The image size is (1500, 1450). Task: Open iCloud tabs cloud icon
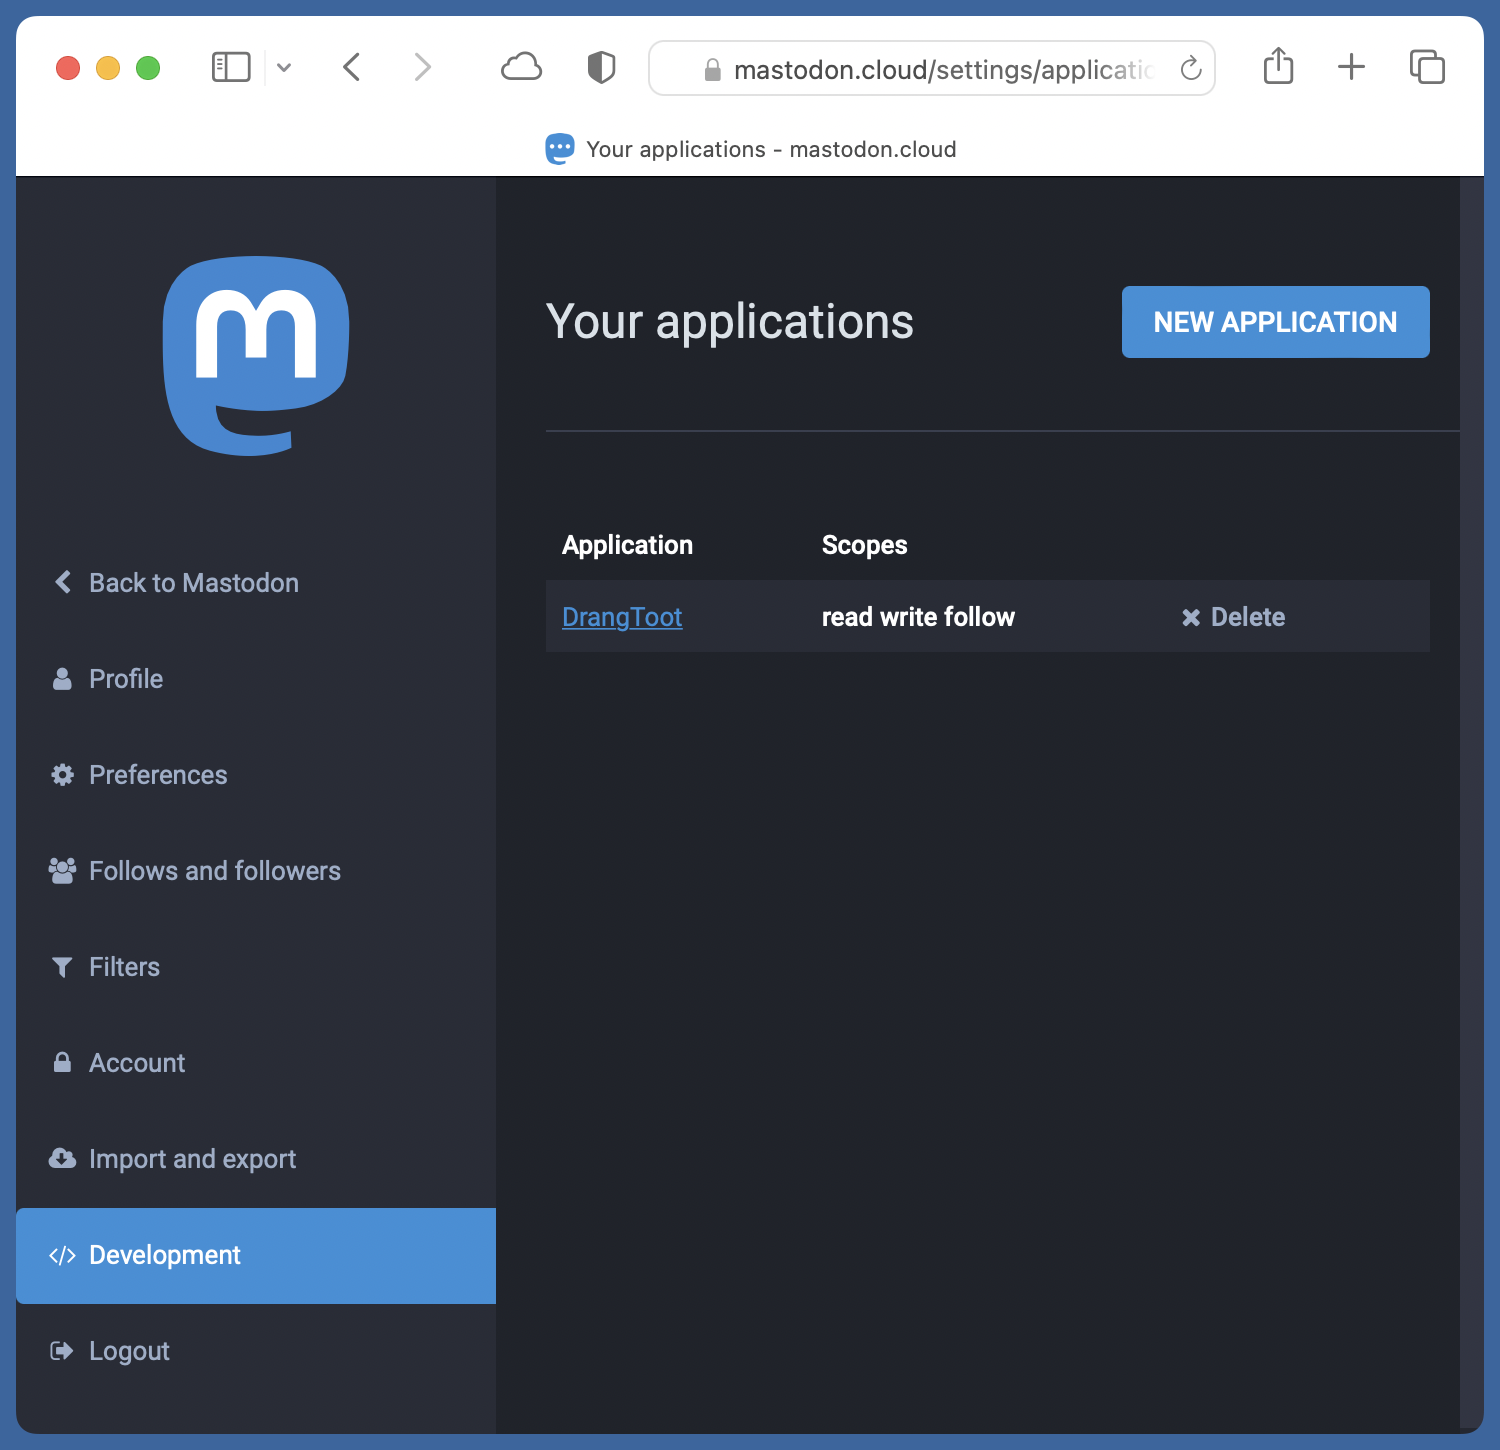(521, 68)
